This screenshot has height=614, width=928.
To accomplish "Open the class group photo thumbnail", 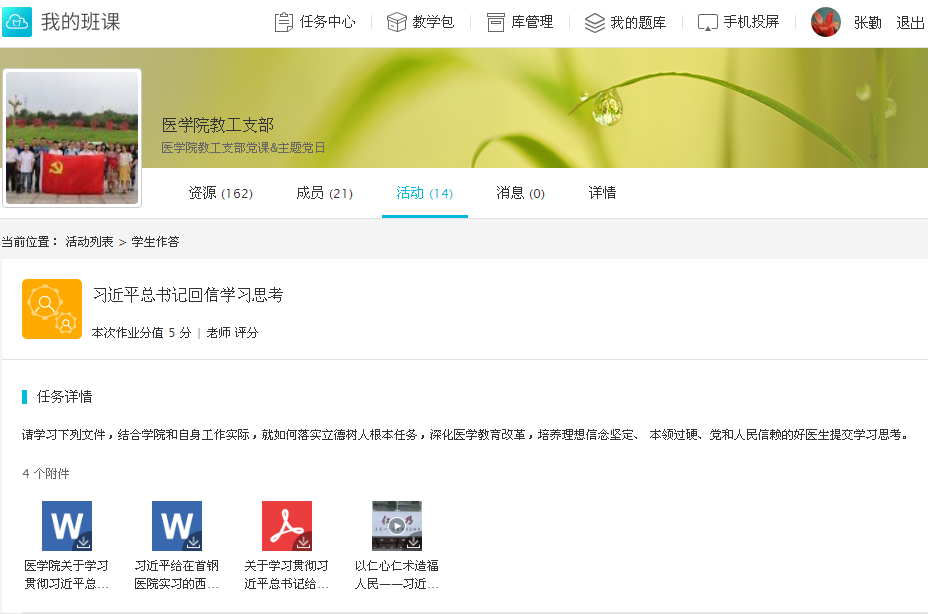I will (72, 138).
